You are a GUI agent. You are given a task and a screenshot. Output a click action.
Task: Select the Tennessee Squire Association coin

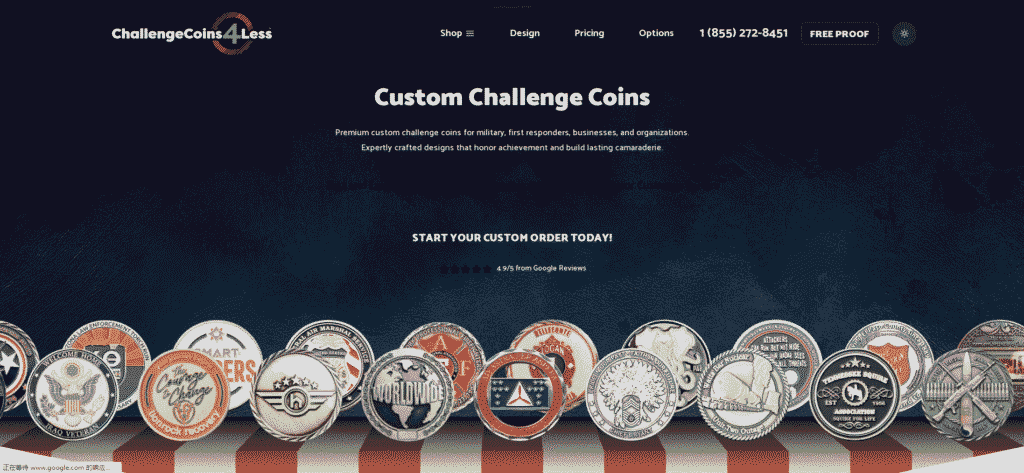[x=854, y=393]
